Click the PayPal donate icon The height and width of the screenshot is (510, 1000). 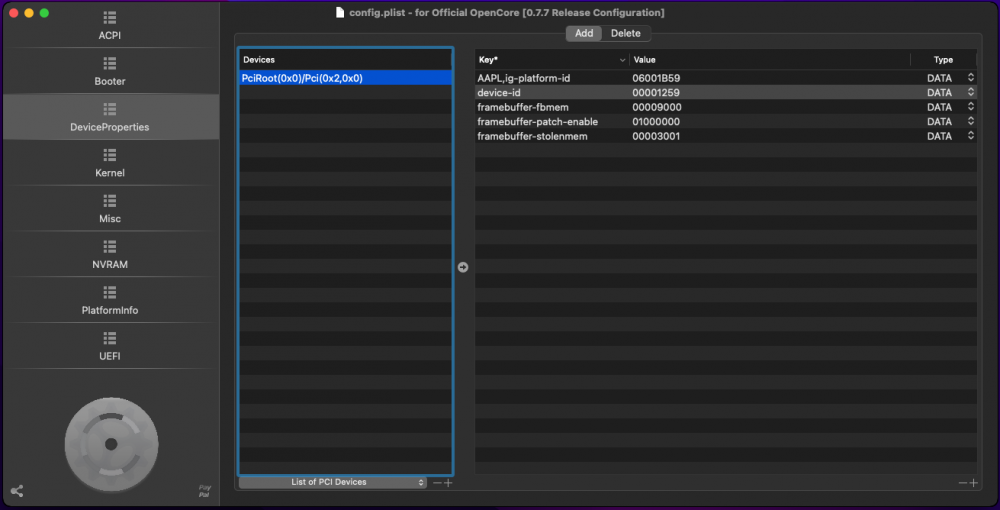pos(205,491)
